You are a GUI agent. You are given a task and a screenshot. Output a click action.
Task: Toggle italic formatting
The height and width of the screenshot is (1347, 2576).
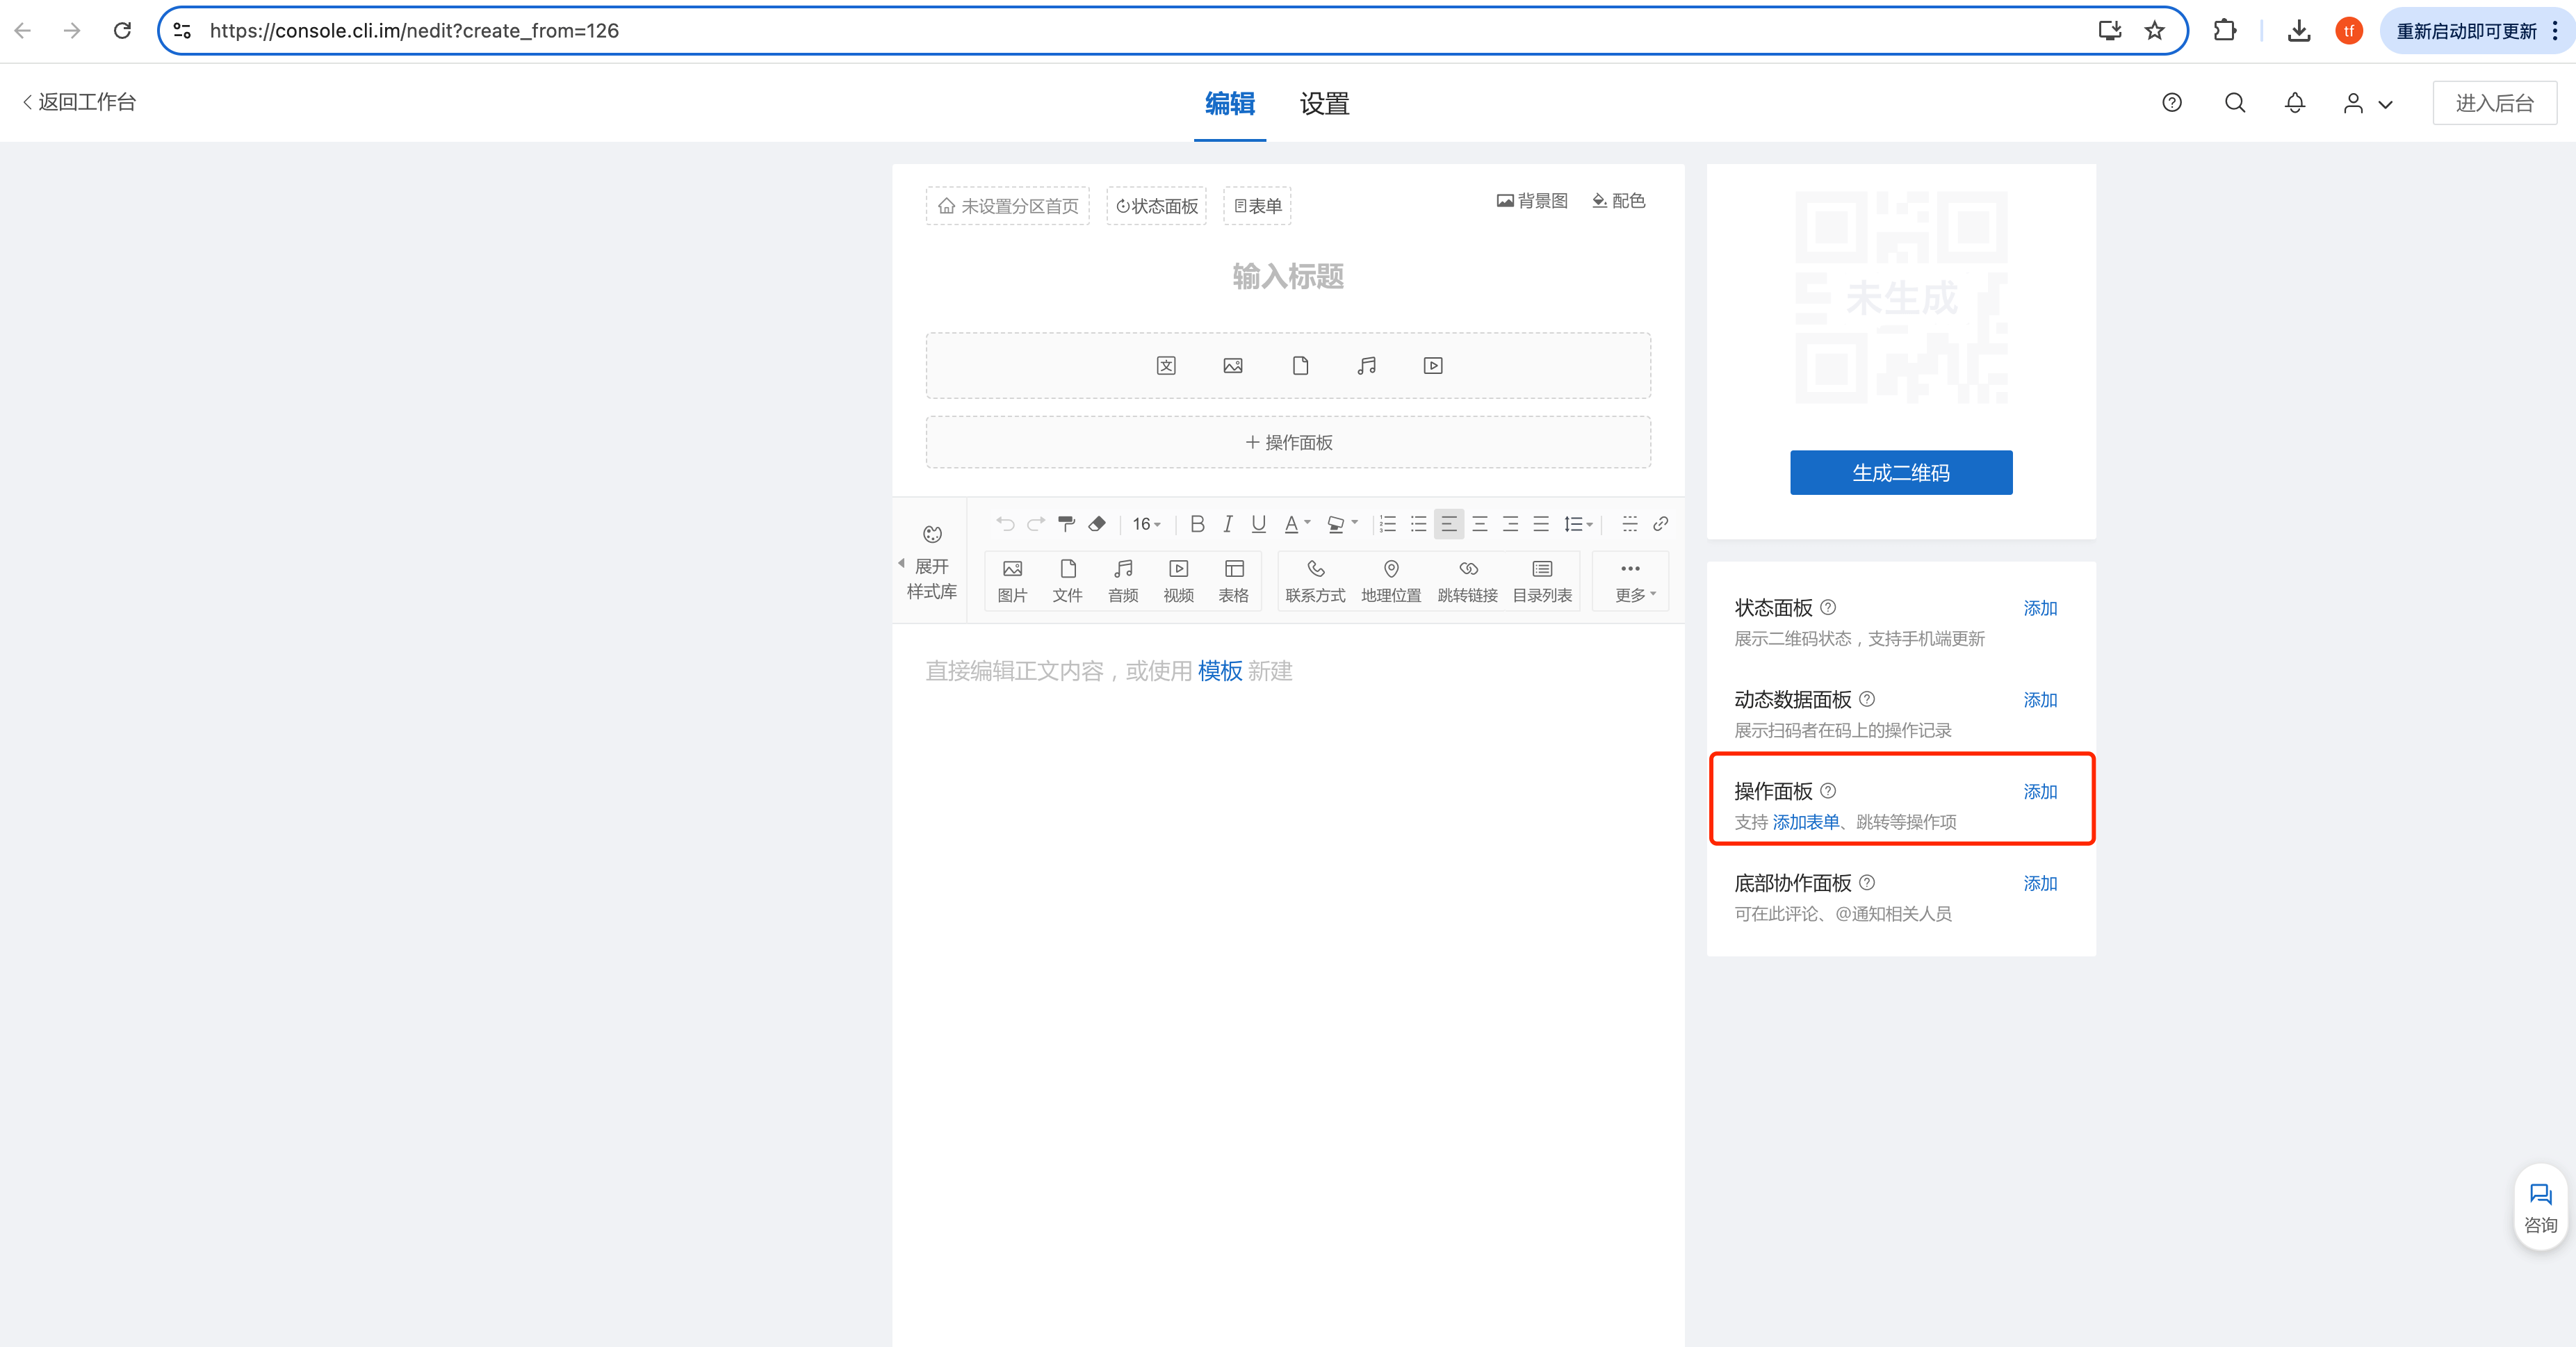click(1227, 523)
